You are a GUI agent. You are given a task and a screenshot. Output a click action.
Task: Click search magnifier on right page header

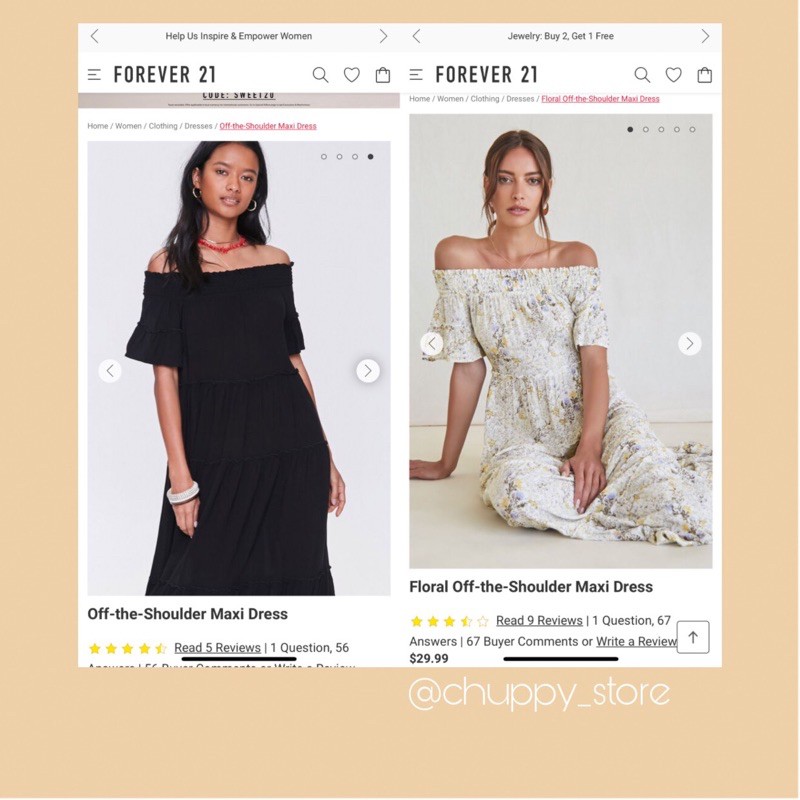642,75
